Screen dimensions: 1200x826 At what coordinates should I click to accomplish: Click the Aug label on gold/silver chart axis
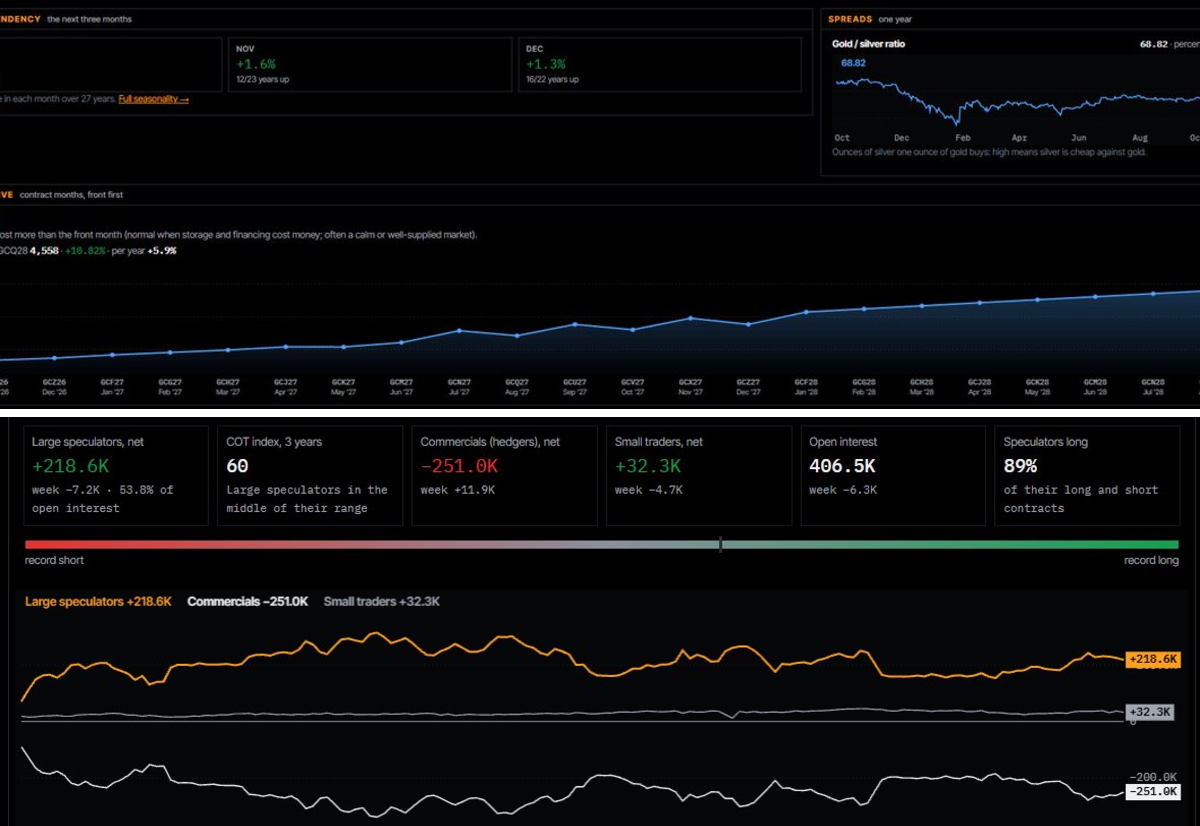click(x=1141, y=138)
